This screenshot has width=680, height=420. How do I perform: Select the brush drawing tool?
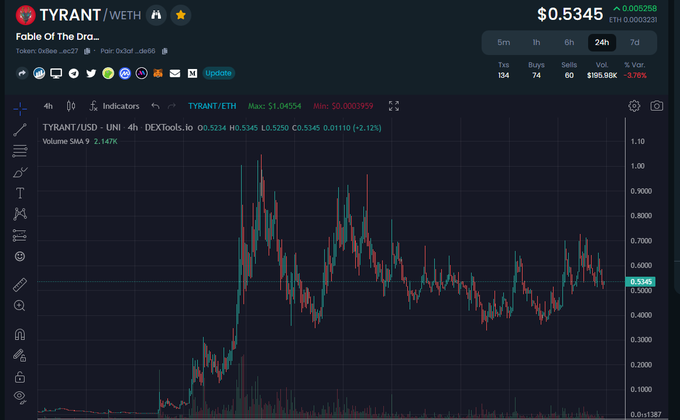point(20,172)
